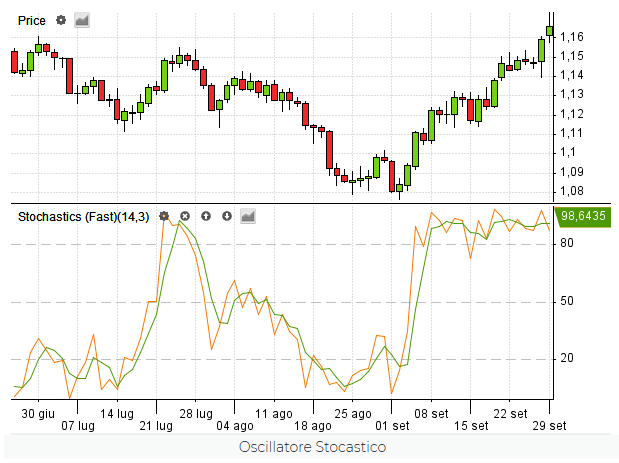Viewport: 619px width, 463px height.
Task: Select the Price panel title
Action: [32, 21]
